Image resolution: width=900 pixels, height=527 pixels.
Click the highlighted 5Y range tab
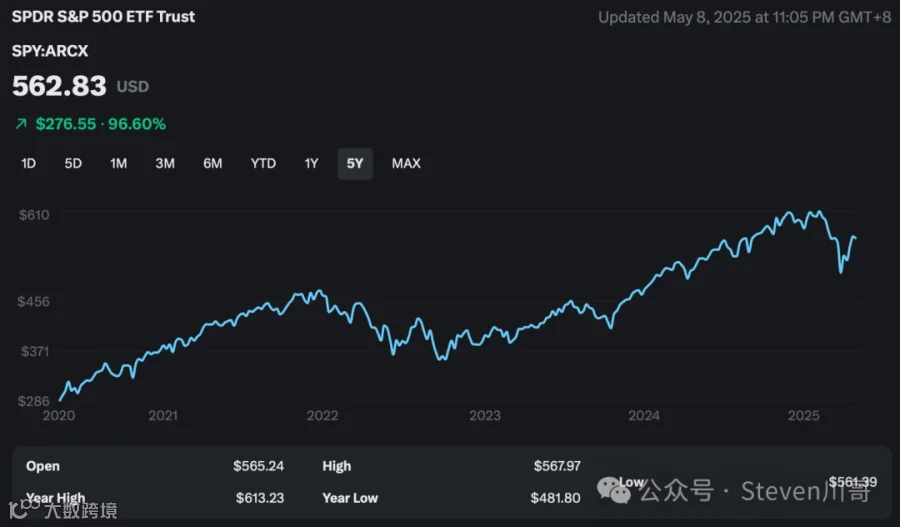click(x=355, y=164)
